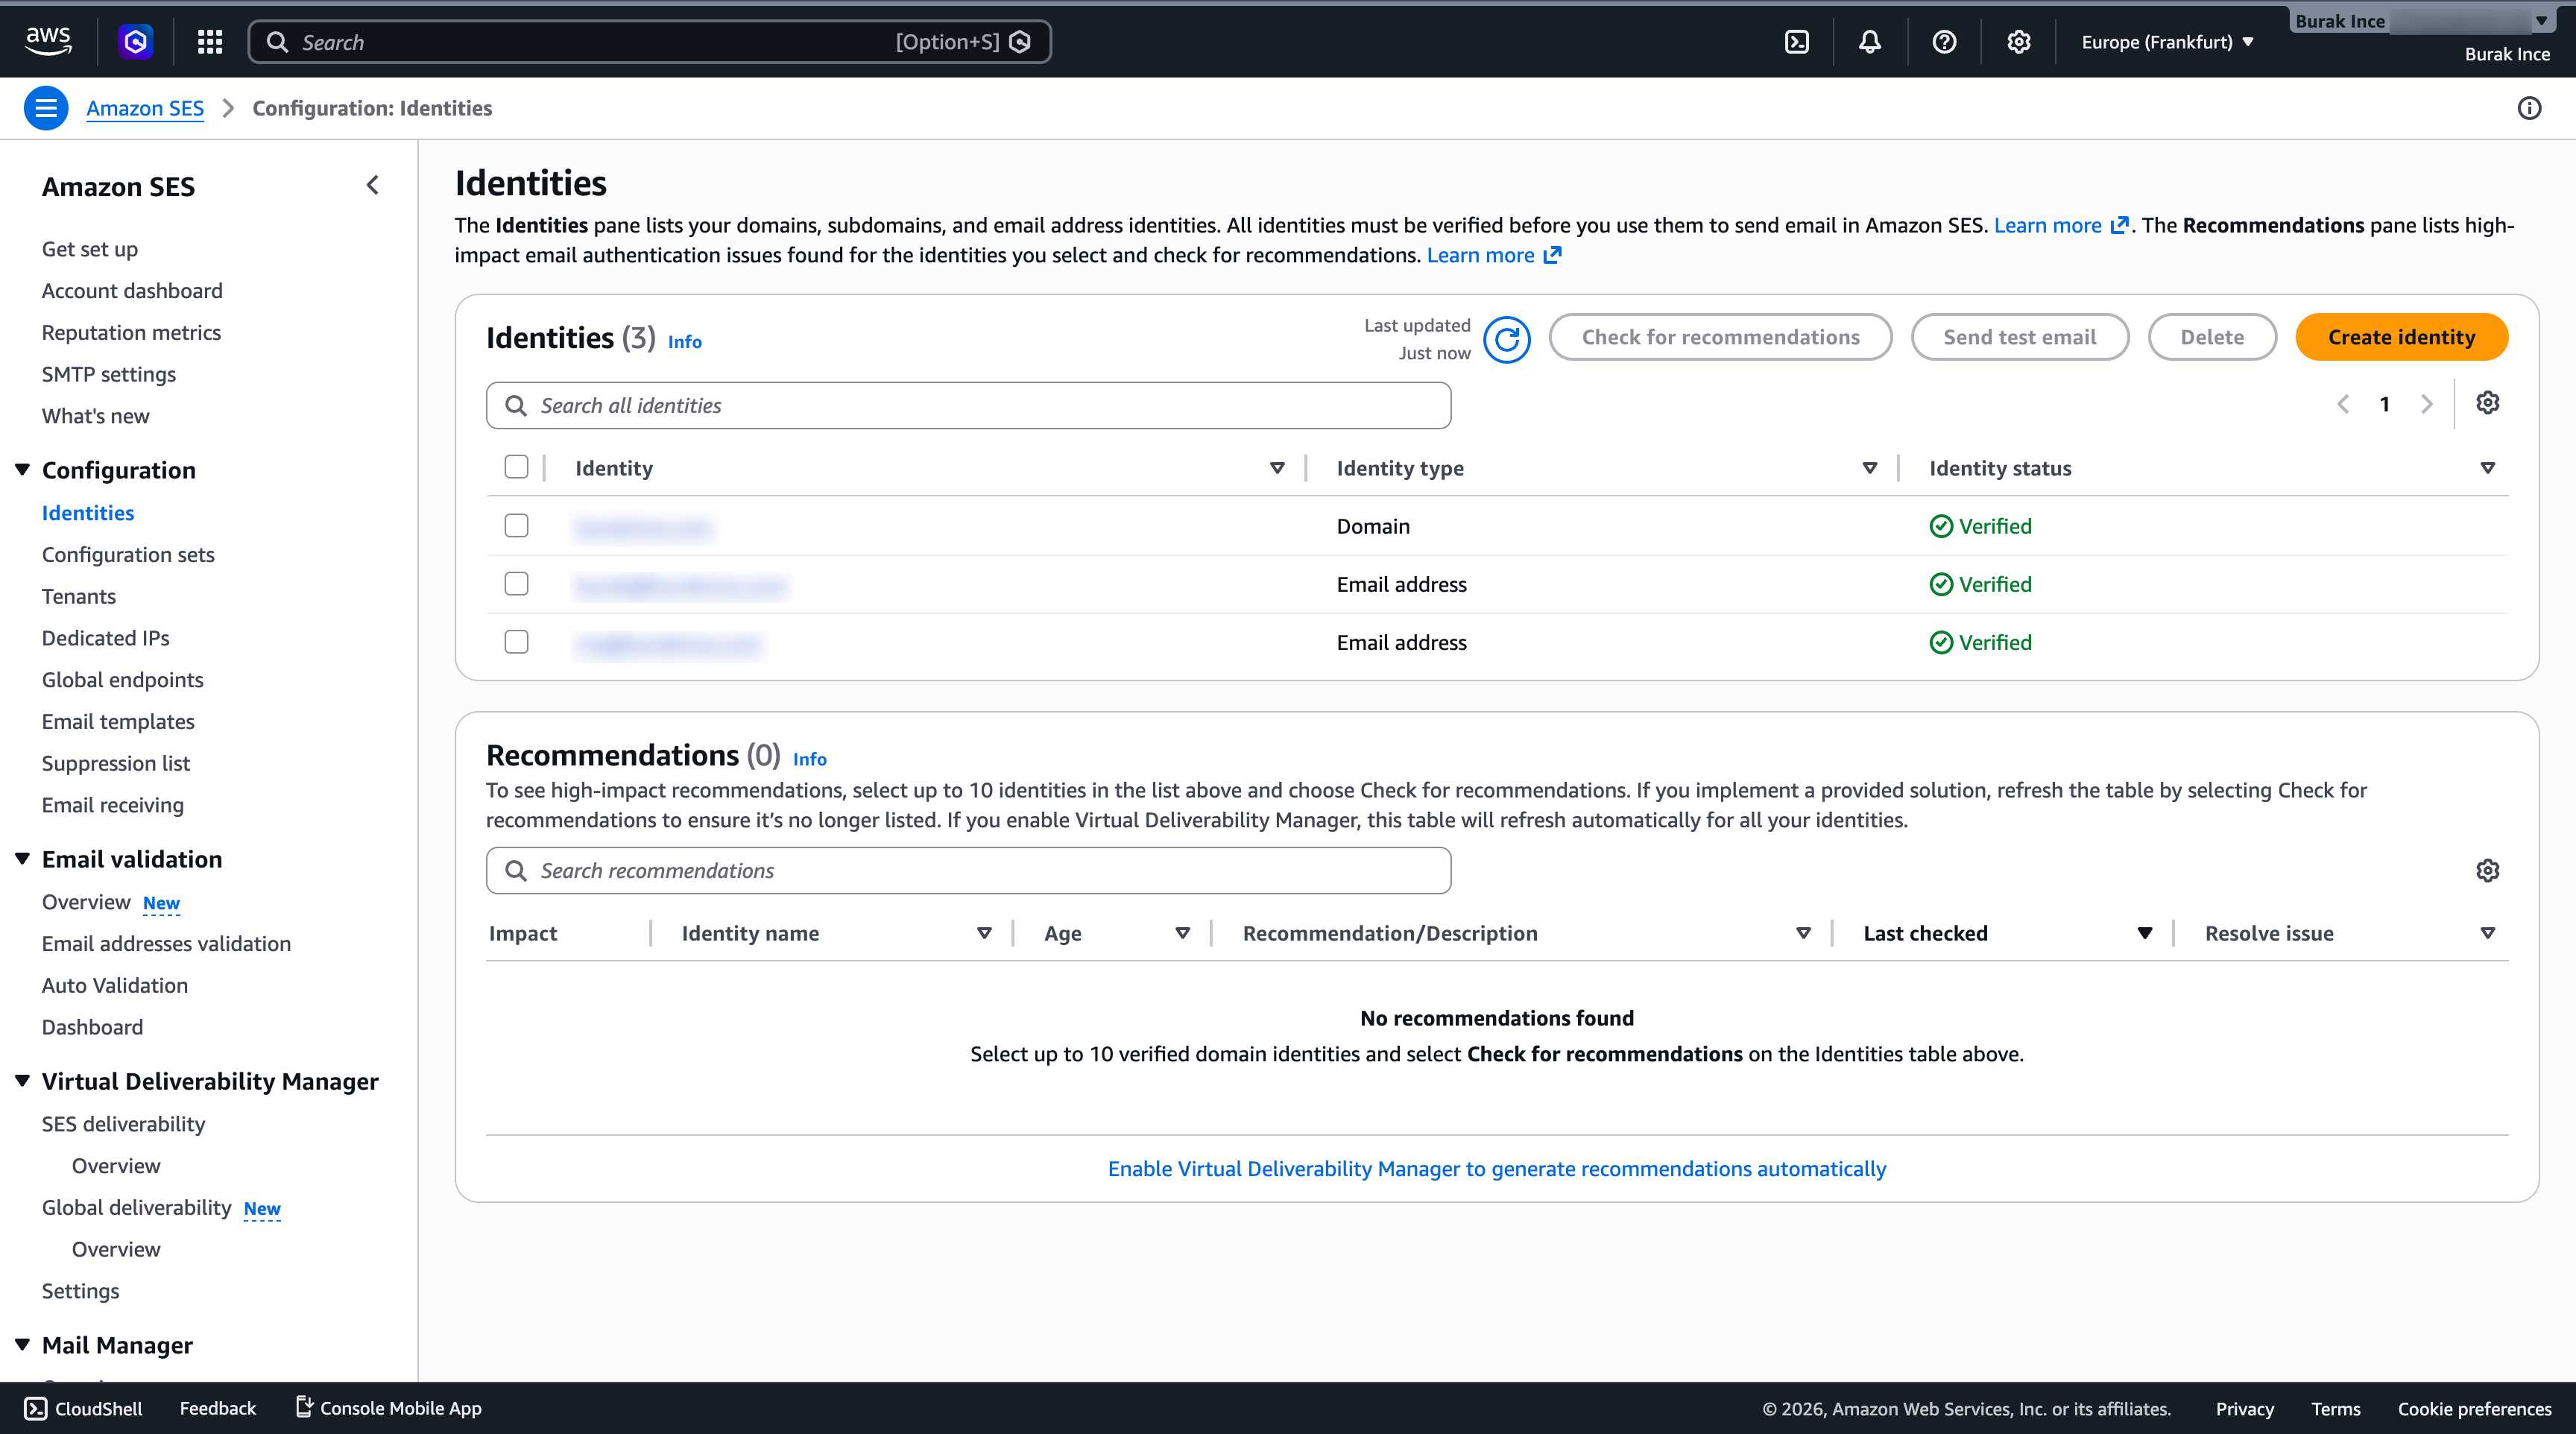Select the last Email address row checkbox

(x=516, y=642)
